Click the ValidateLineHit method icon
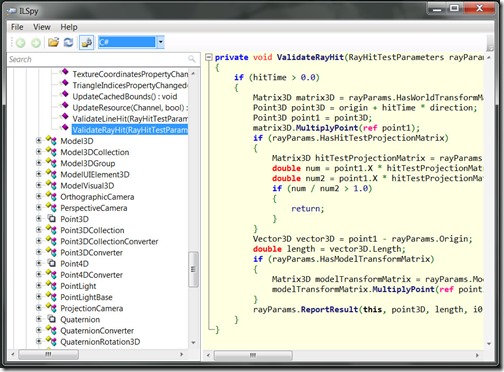This screenshot has width=504, height=372. 65,116
